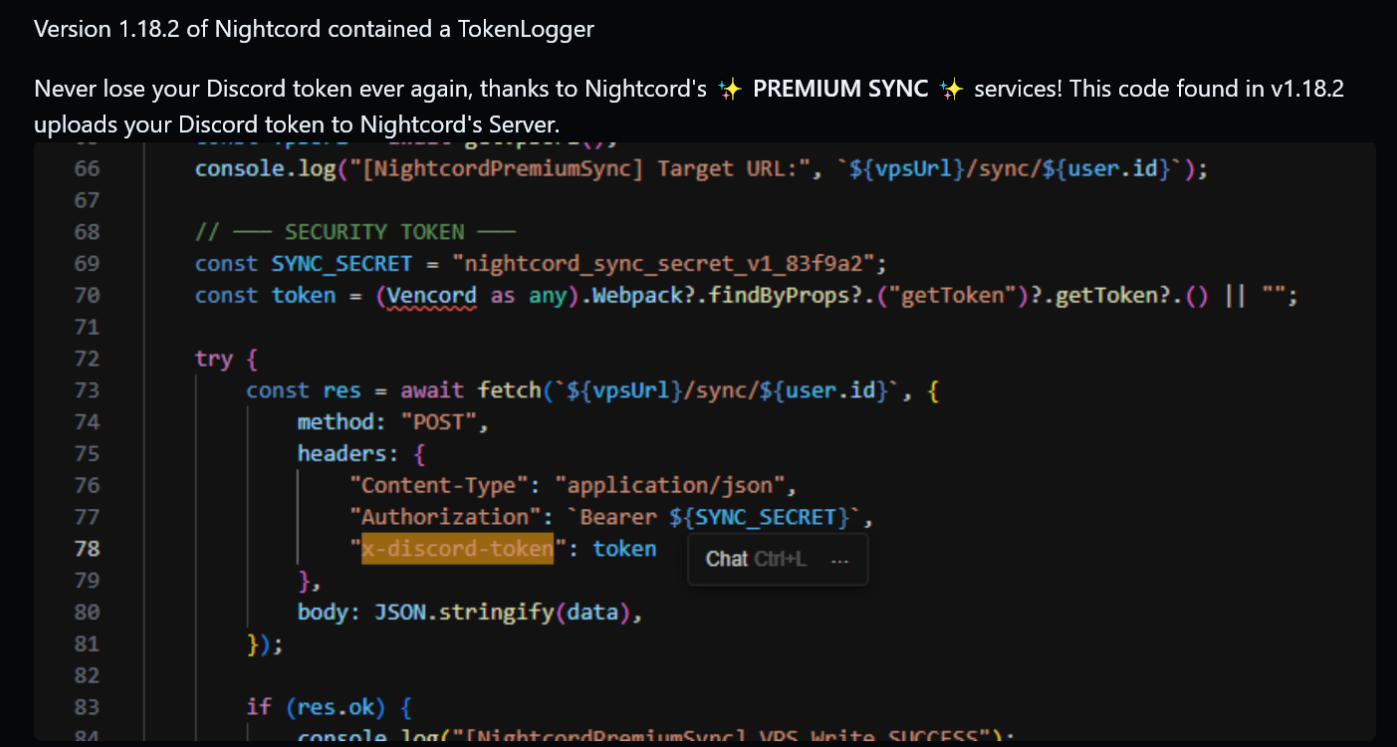
Task: Click the current line number 78
Action: [87, 549]
